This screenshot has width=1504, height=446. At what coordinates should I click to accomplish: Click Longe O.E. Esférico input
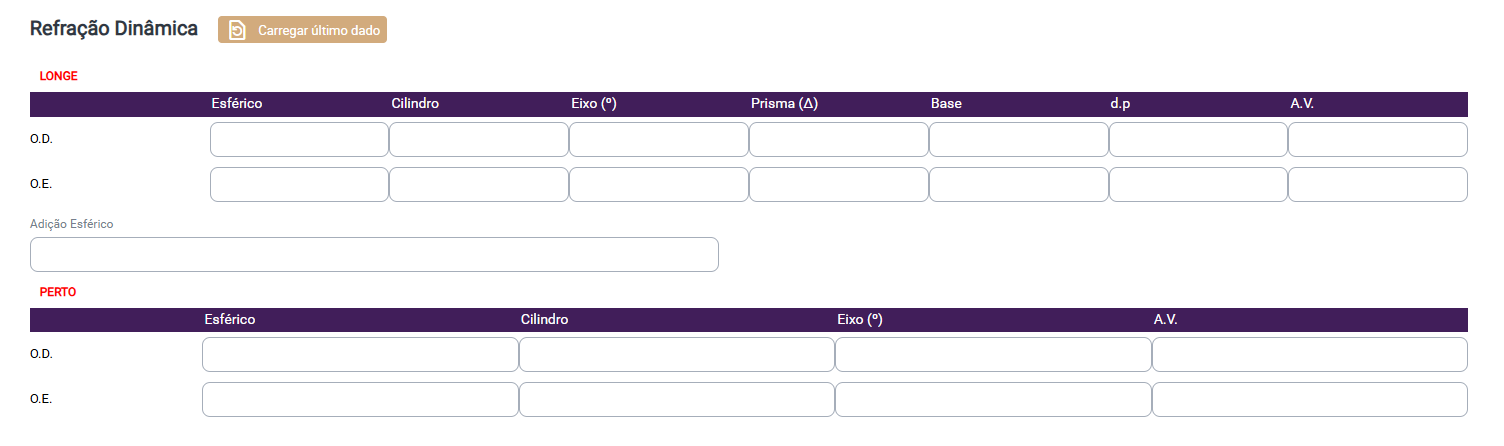[299, 185]
